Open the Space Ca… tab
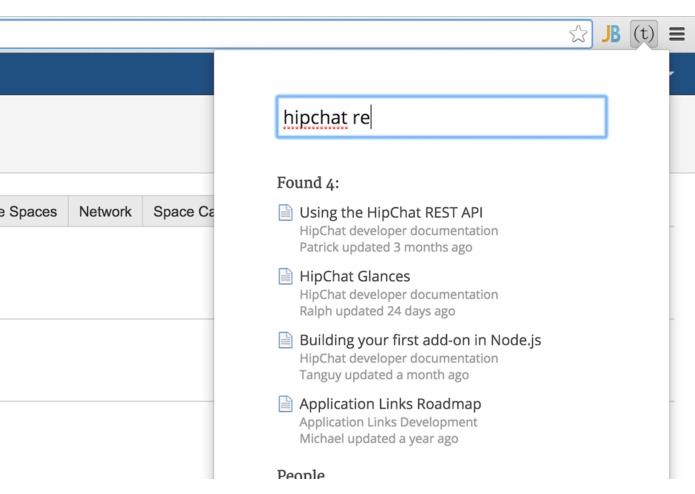The image size is (695, 494). click(x=179, y=211)
